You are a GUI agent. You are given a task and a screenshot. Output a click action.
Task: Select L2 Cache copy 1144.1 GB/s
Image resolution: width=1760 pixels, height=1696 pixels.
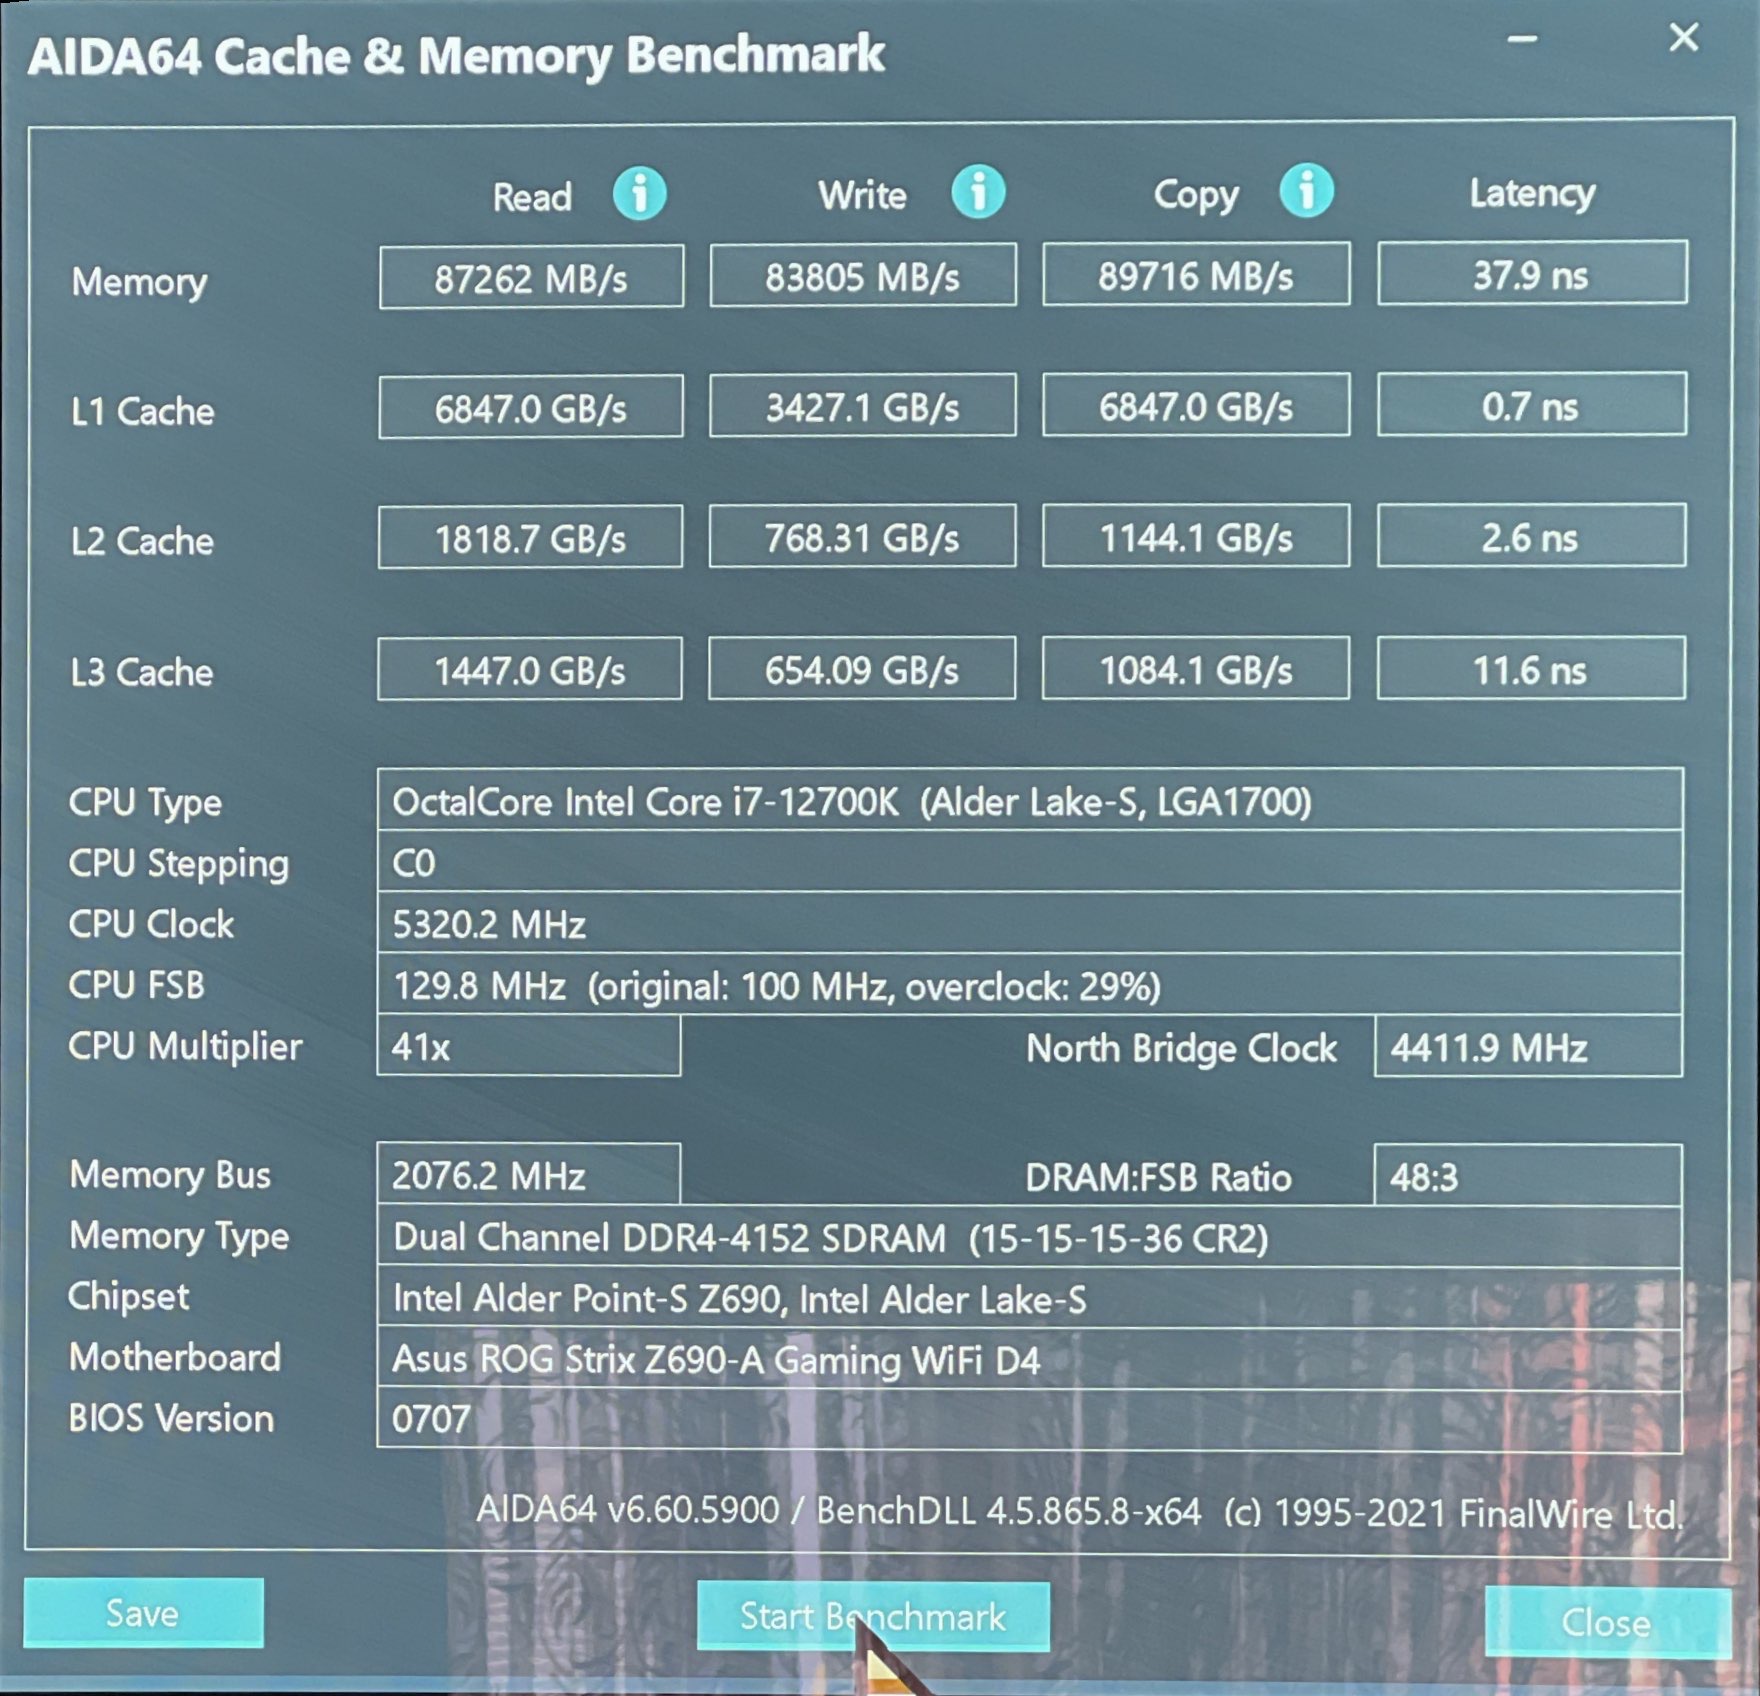tap(1196, 536)
